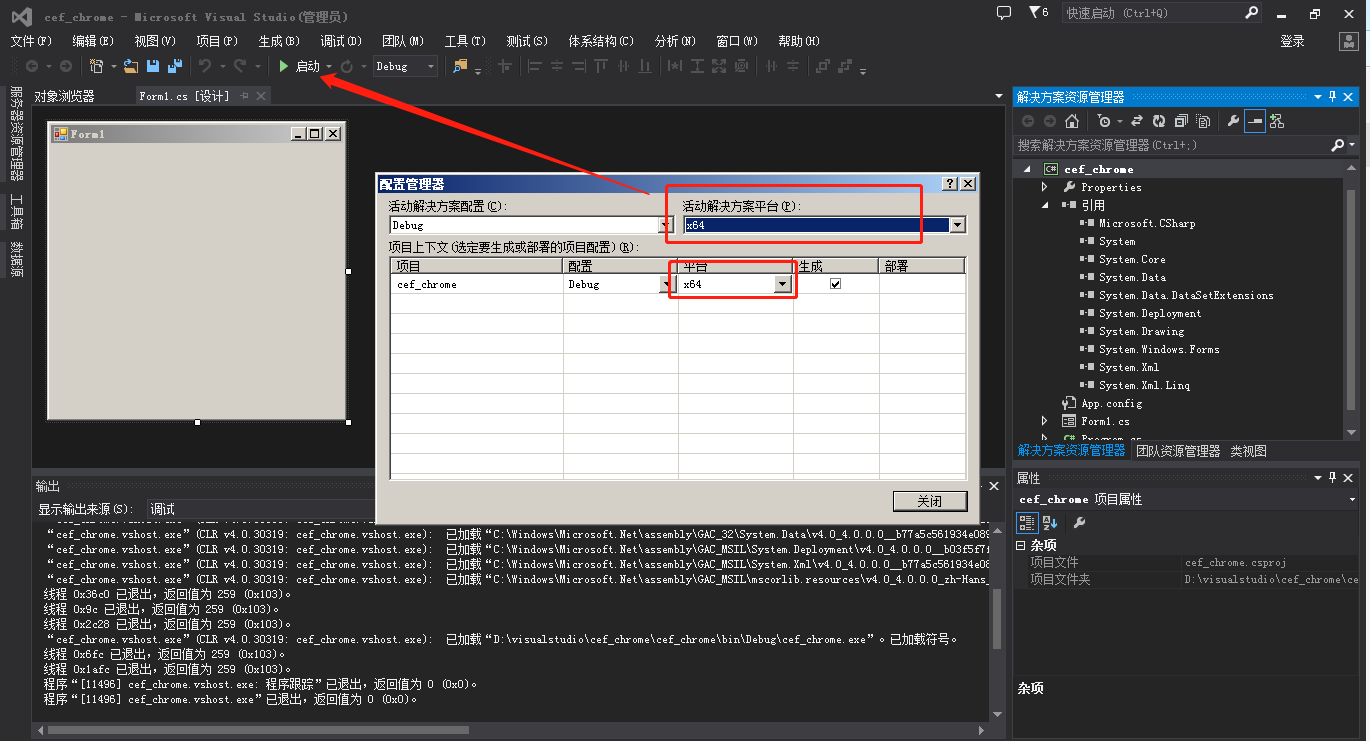Switch to the 类视图 tab

1248,451
